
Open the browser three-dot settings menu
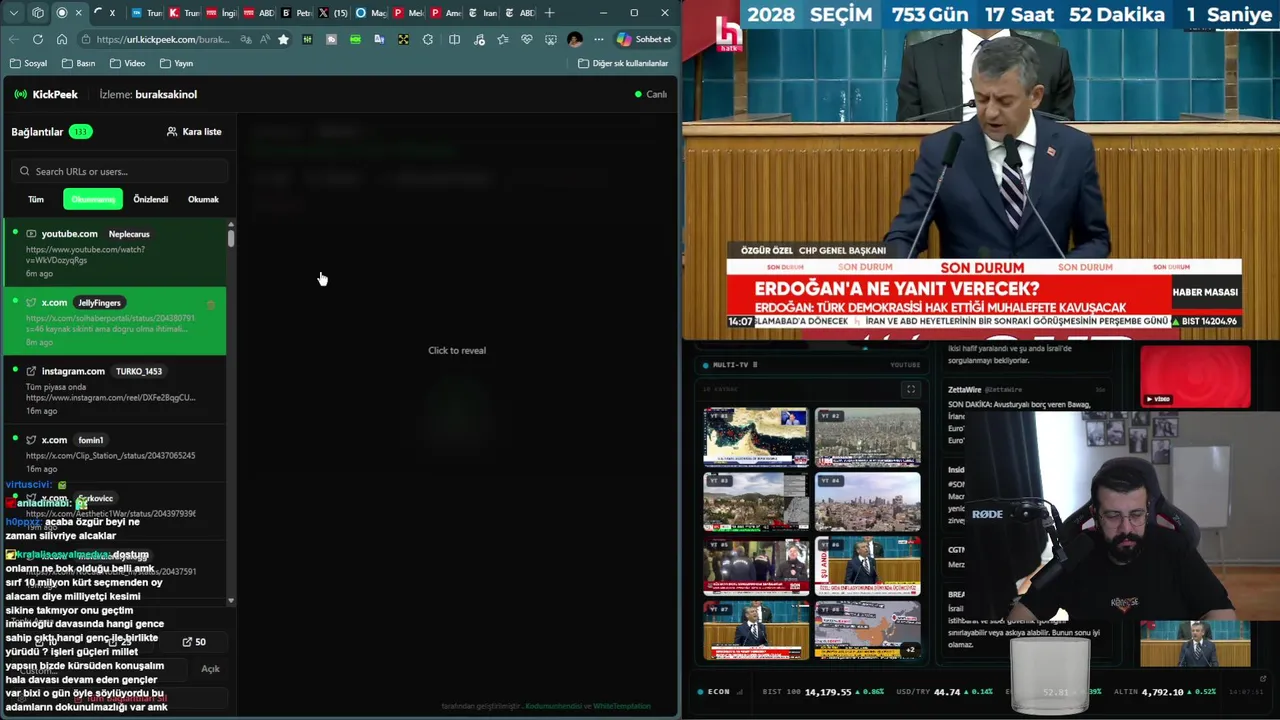(x=599, y=39)
